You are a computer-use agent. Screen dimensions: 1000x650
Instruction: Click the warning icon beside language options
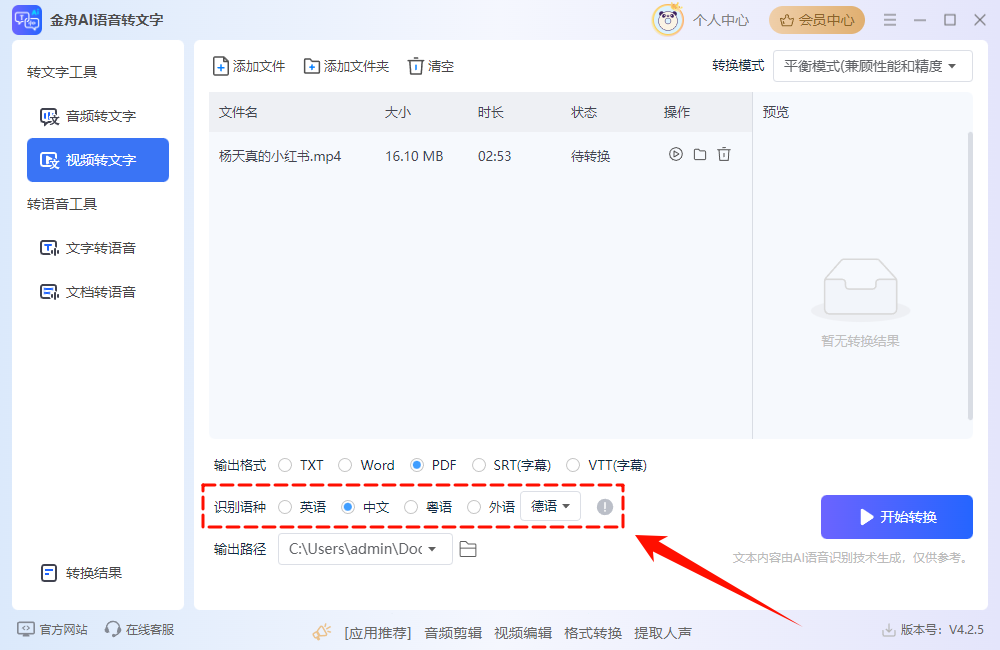point(603,507)
